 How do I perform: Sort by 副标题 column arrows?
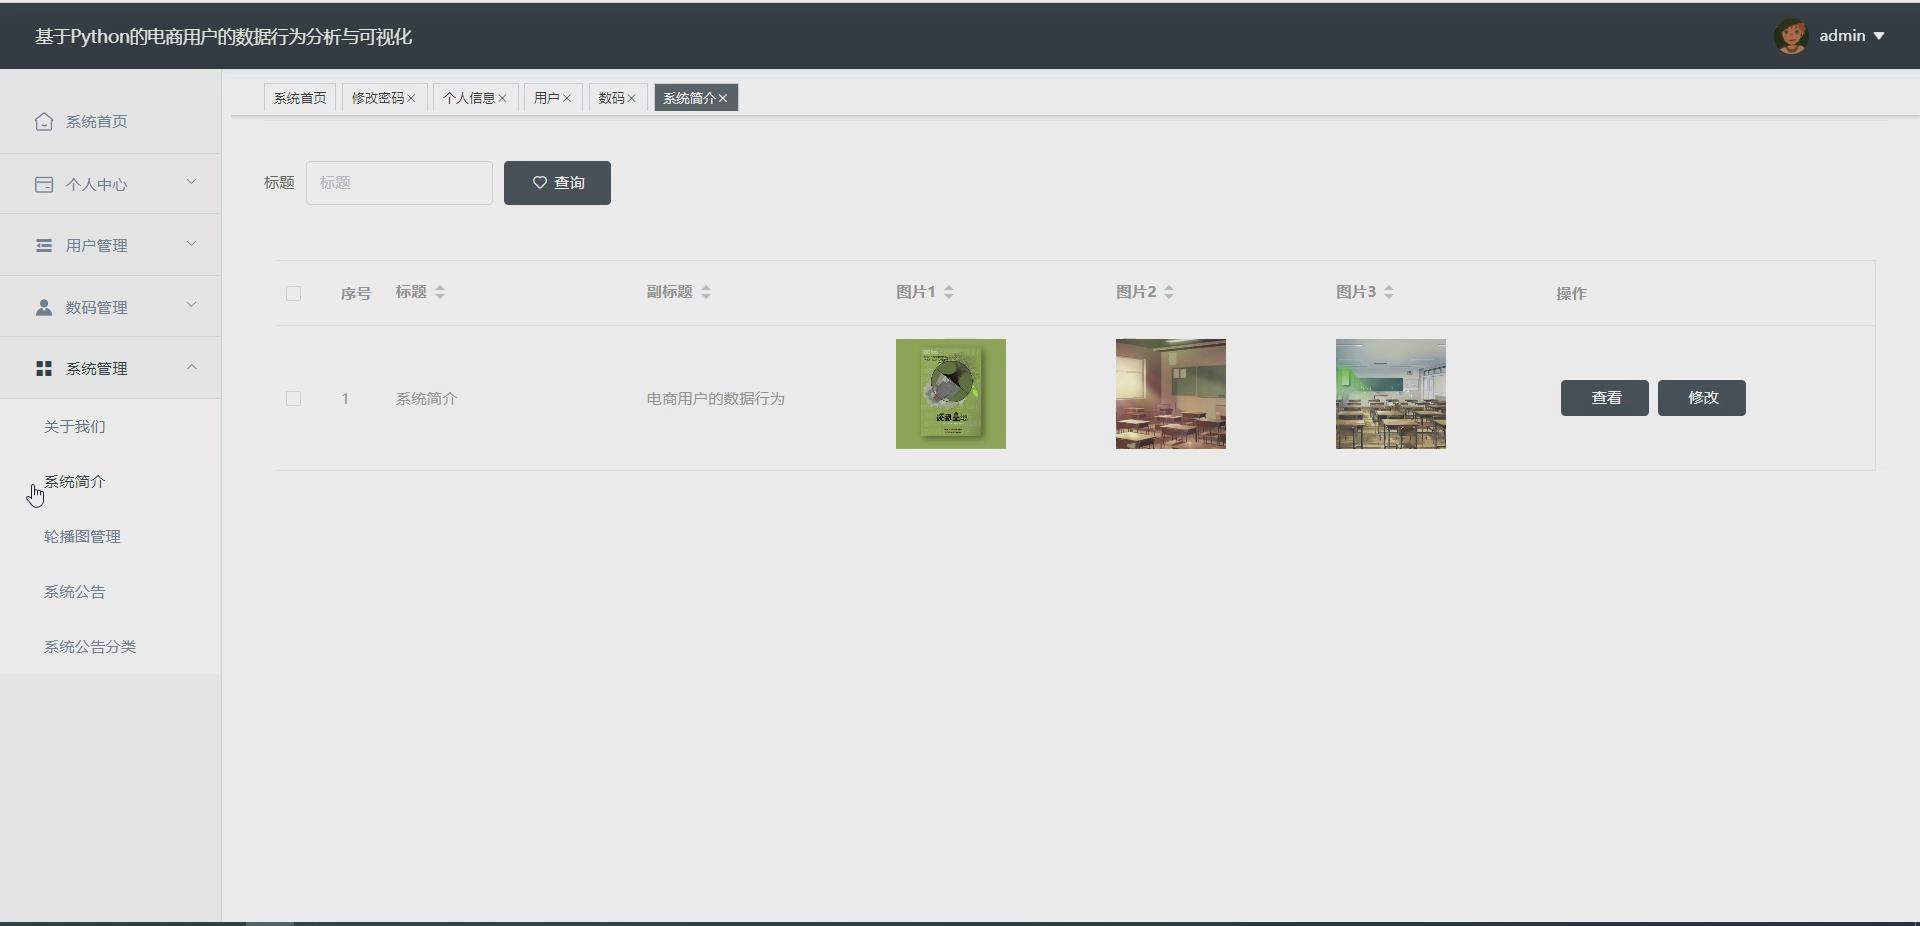coord(706,292)
